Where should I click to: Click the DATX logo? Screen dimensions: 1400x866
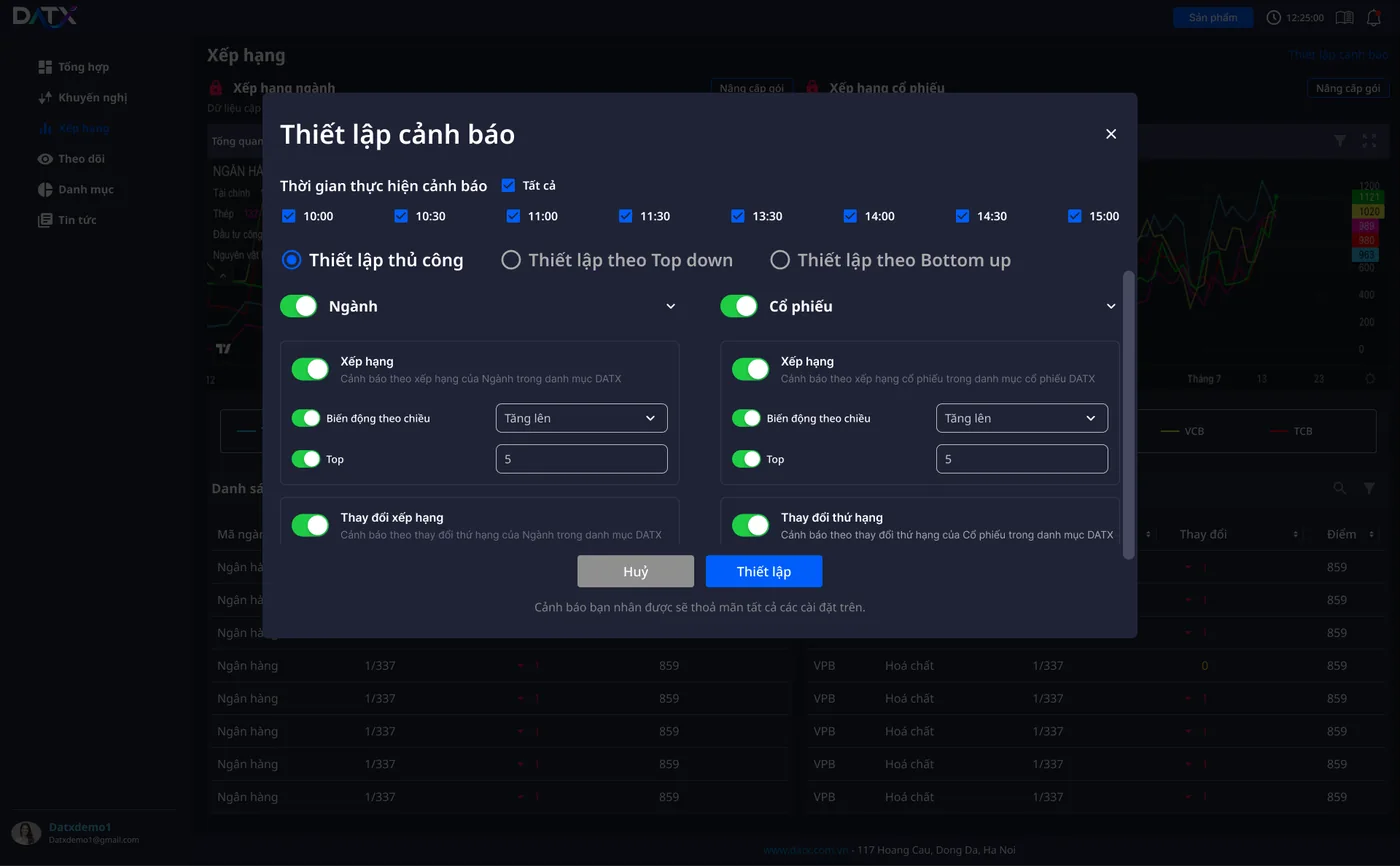(45, 16)
